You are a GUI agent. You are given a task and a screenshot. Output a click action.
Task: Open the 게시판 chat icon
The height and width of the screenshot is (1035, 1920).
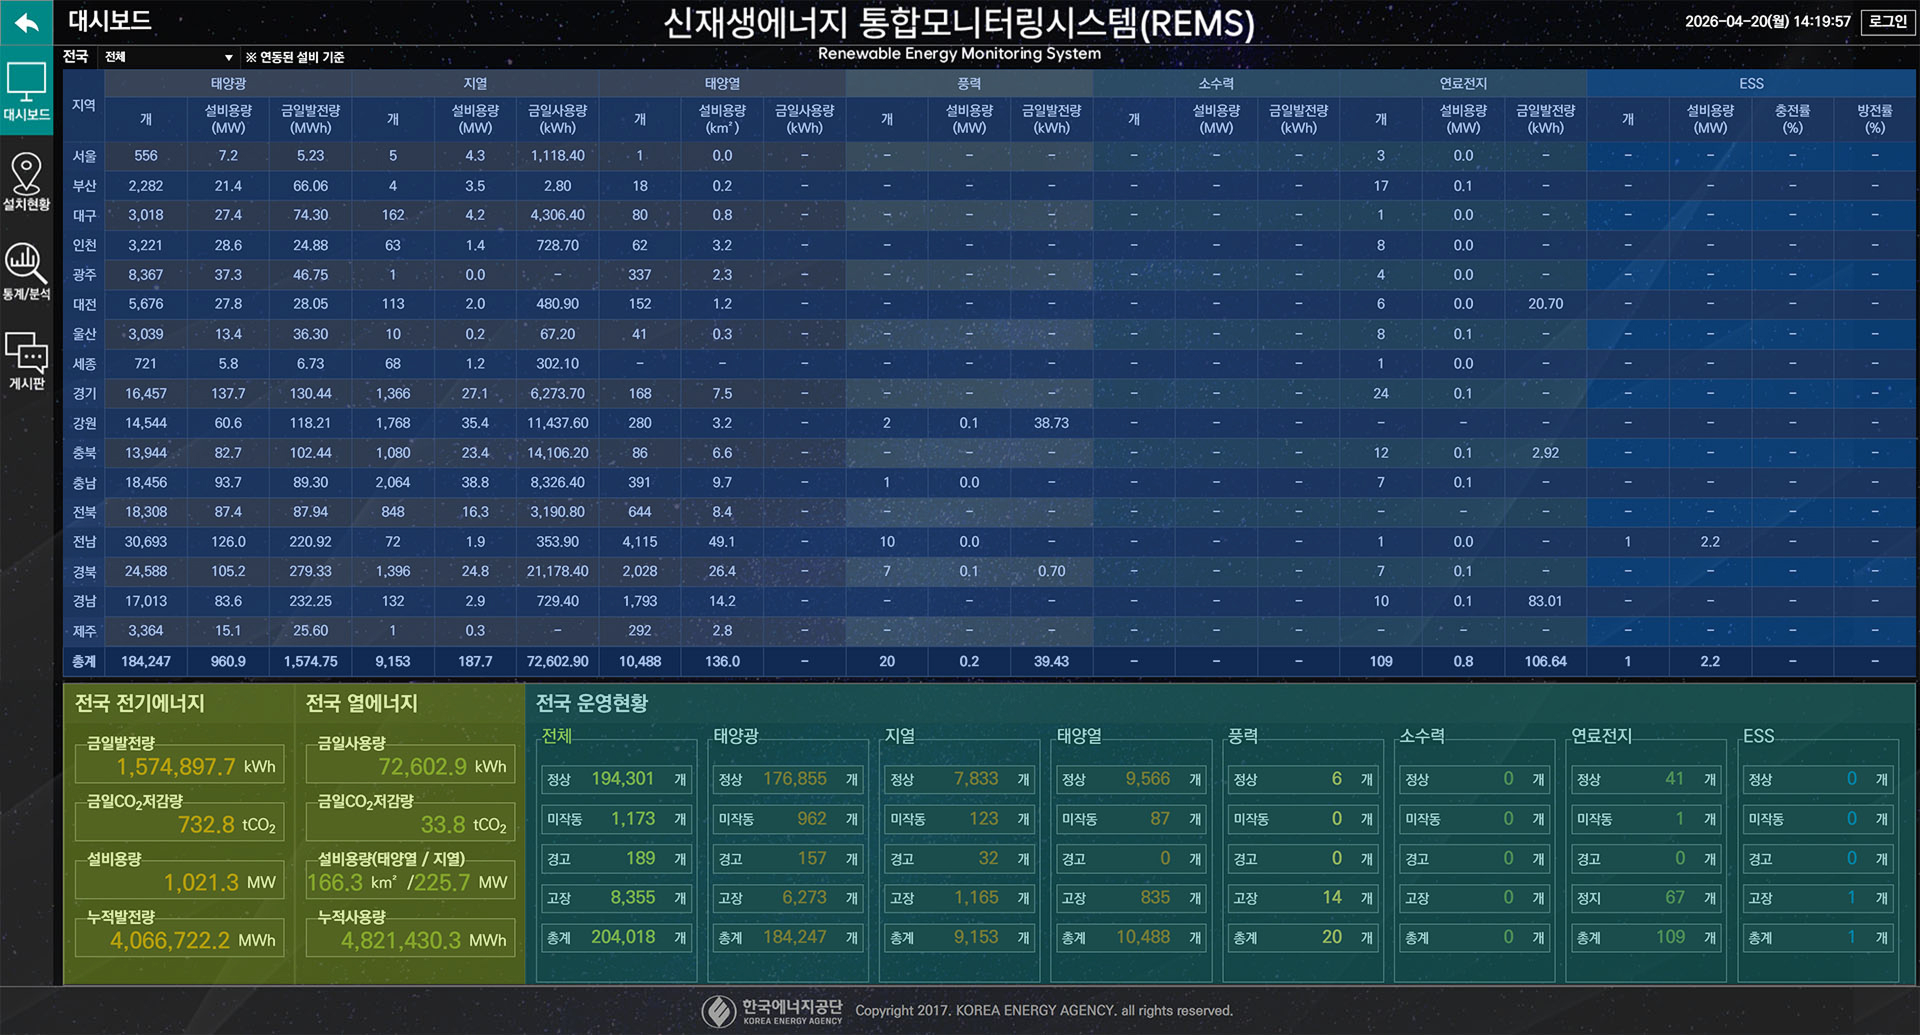coord(26,361)
